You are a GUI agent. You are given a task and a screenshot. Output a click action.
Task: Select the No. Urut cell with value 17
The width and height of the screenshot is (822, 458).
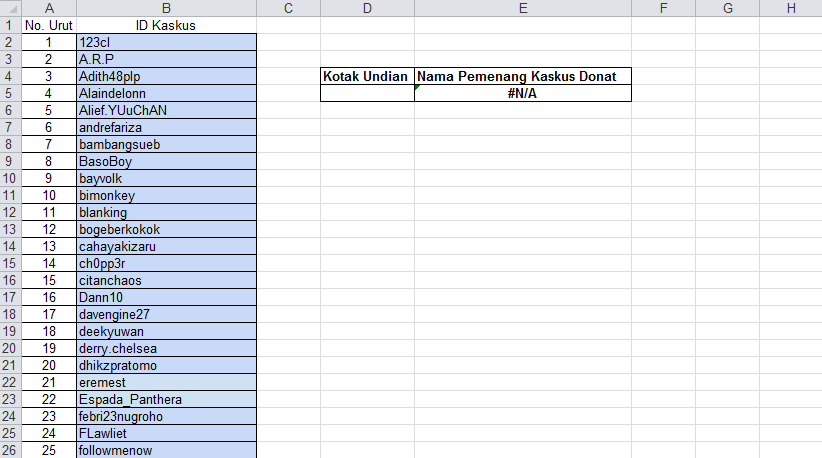click(49, 314)
